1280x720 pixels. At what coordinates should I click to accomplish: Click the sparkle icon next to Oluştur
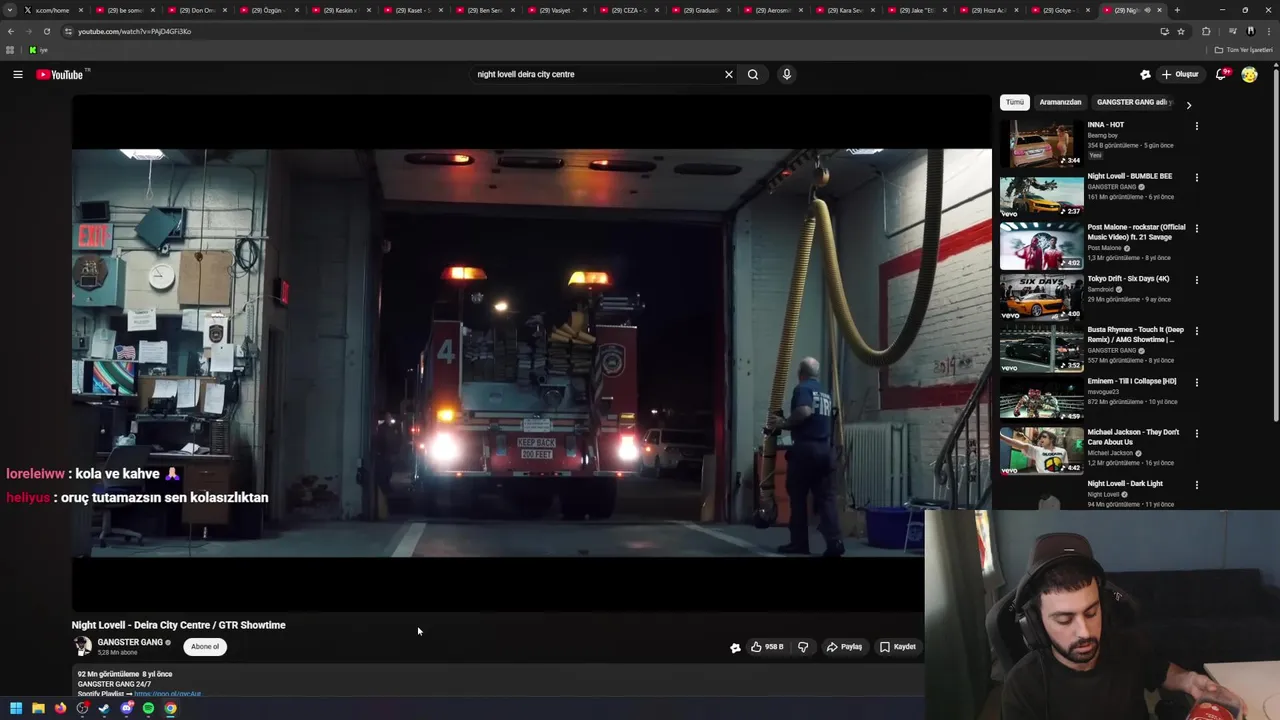pos(1145,74)
